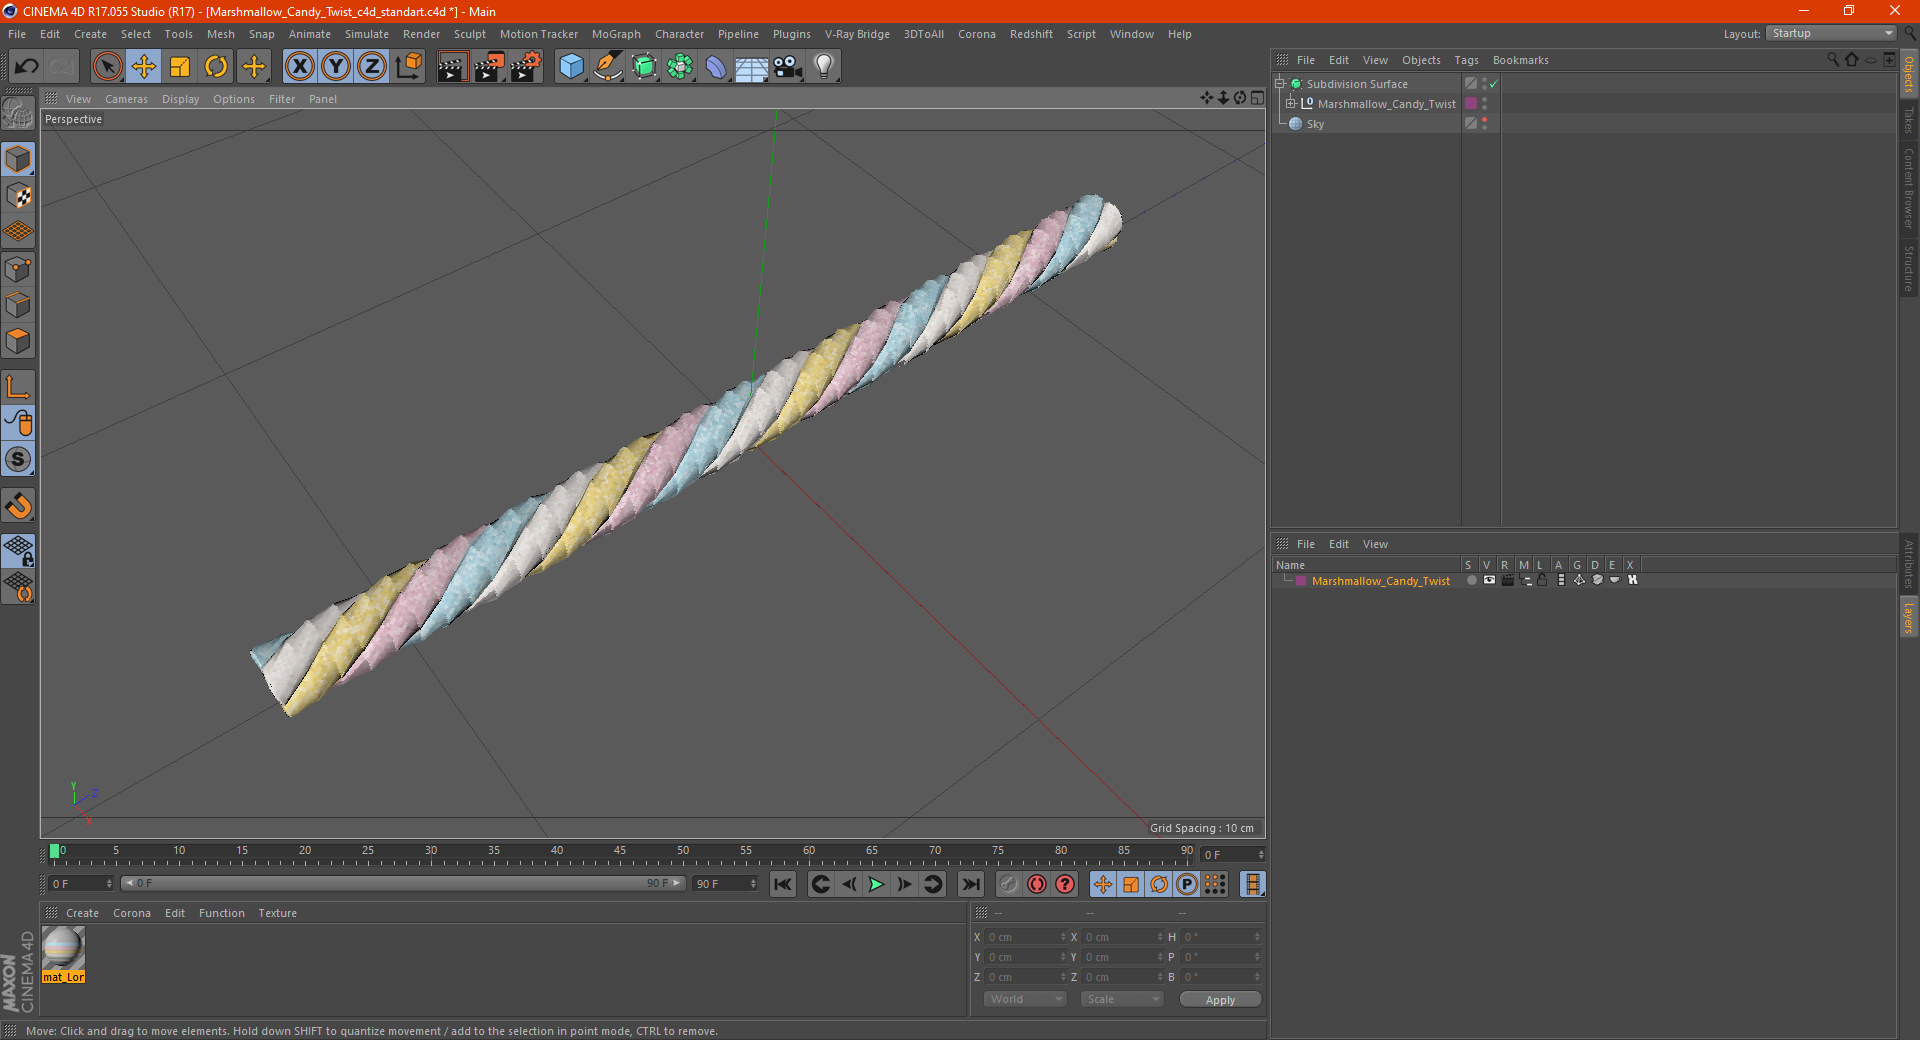
Task: Open the MoGraph array icon
Action: point(680,67)
